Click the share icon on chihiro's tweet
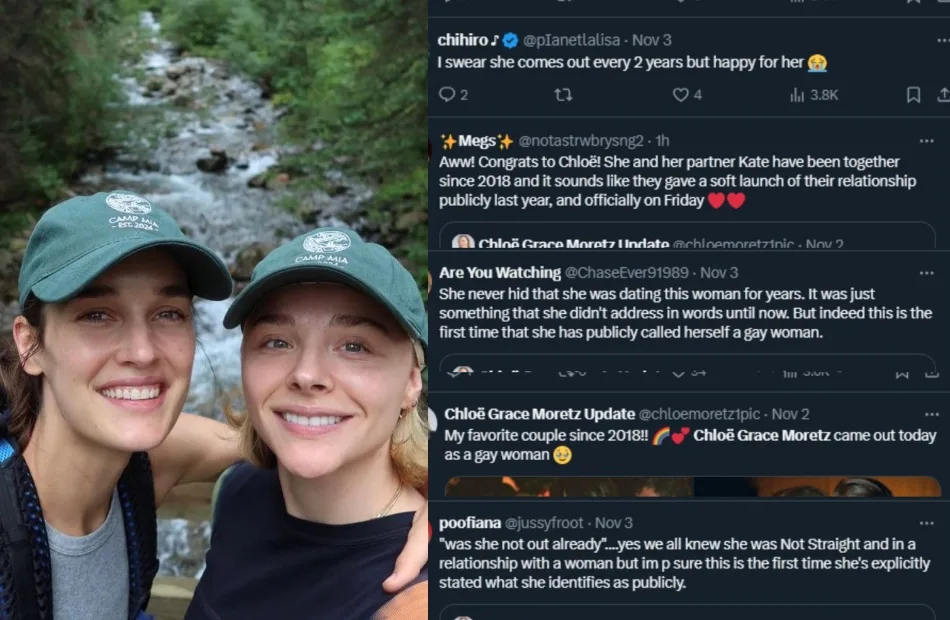The width and height of the screenshot is (950, 620). coord(942,95)
